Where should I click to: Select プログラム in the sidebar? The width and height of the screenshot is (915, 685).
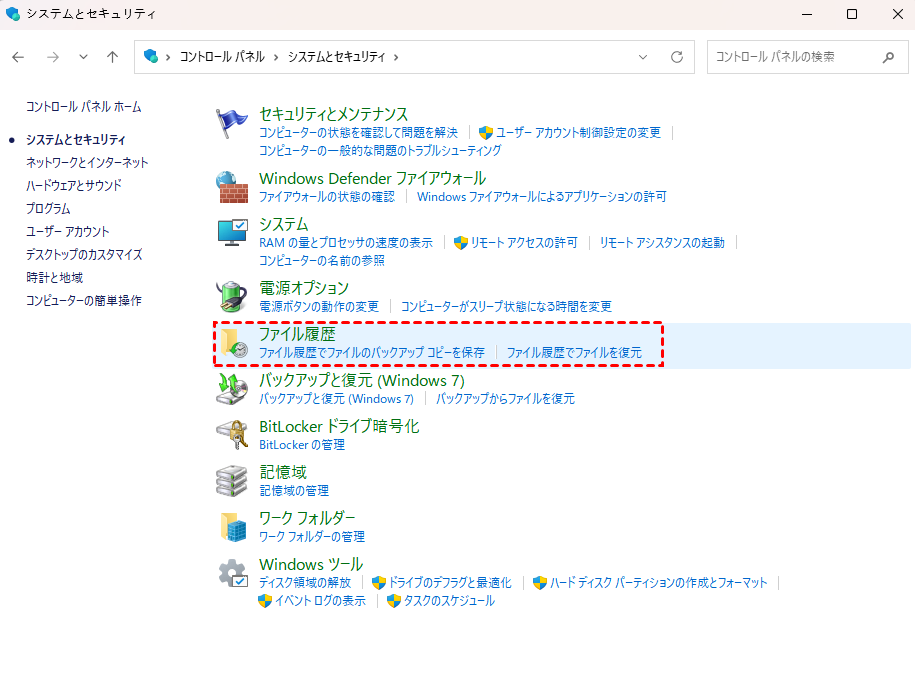point(48,208)
